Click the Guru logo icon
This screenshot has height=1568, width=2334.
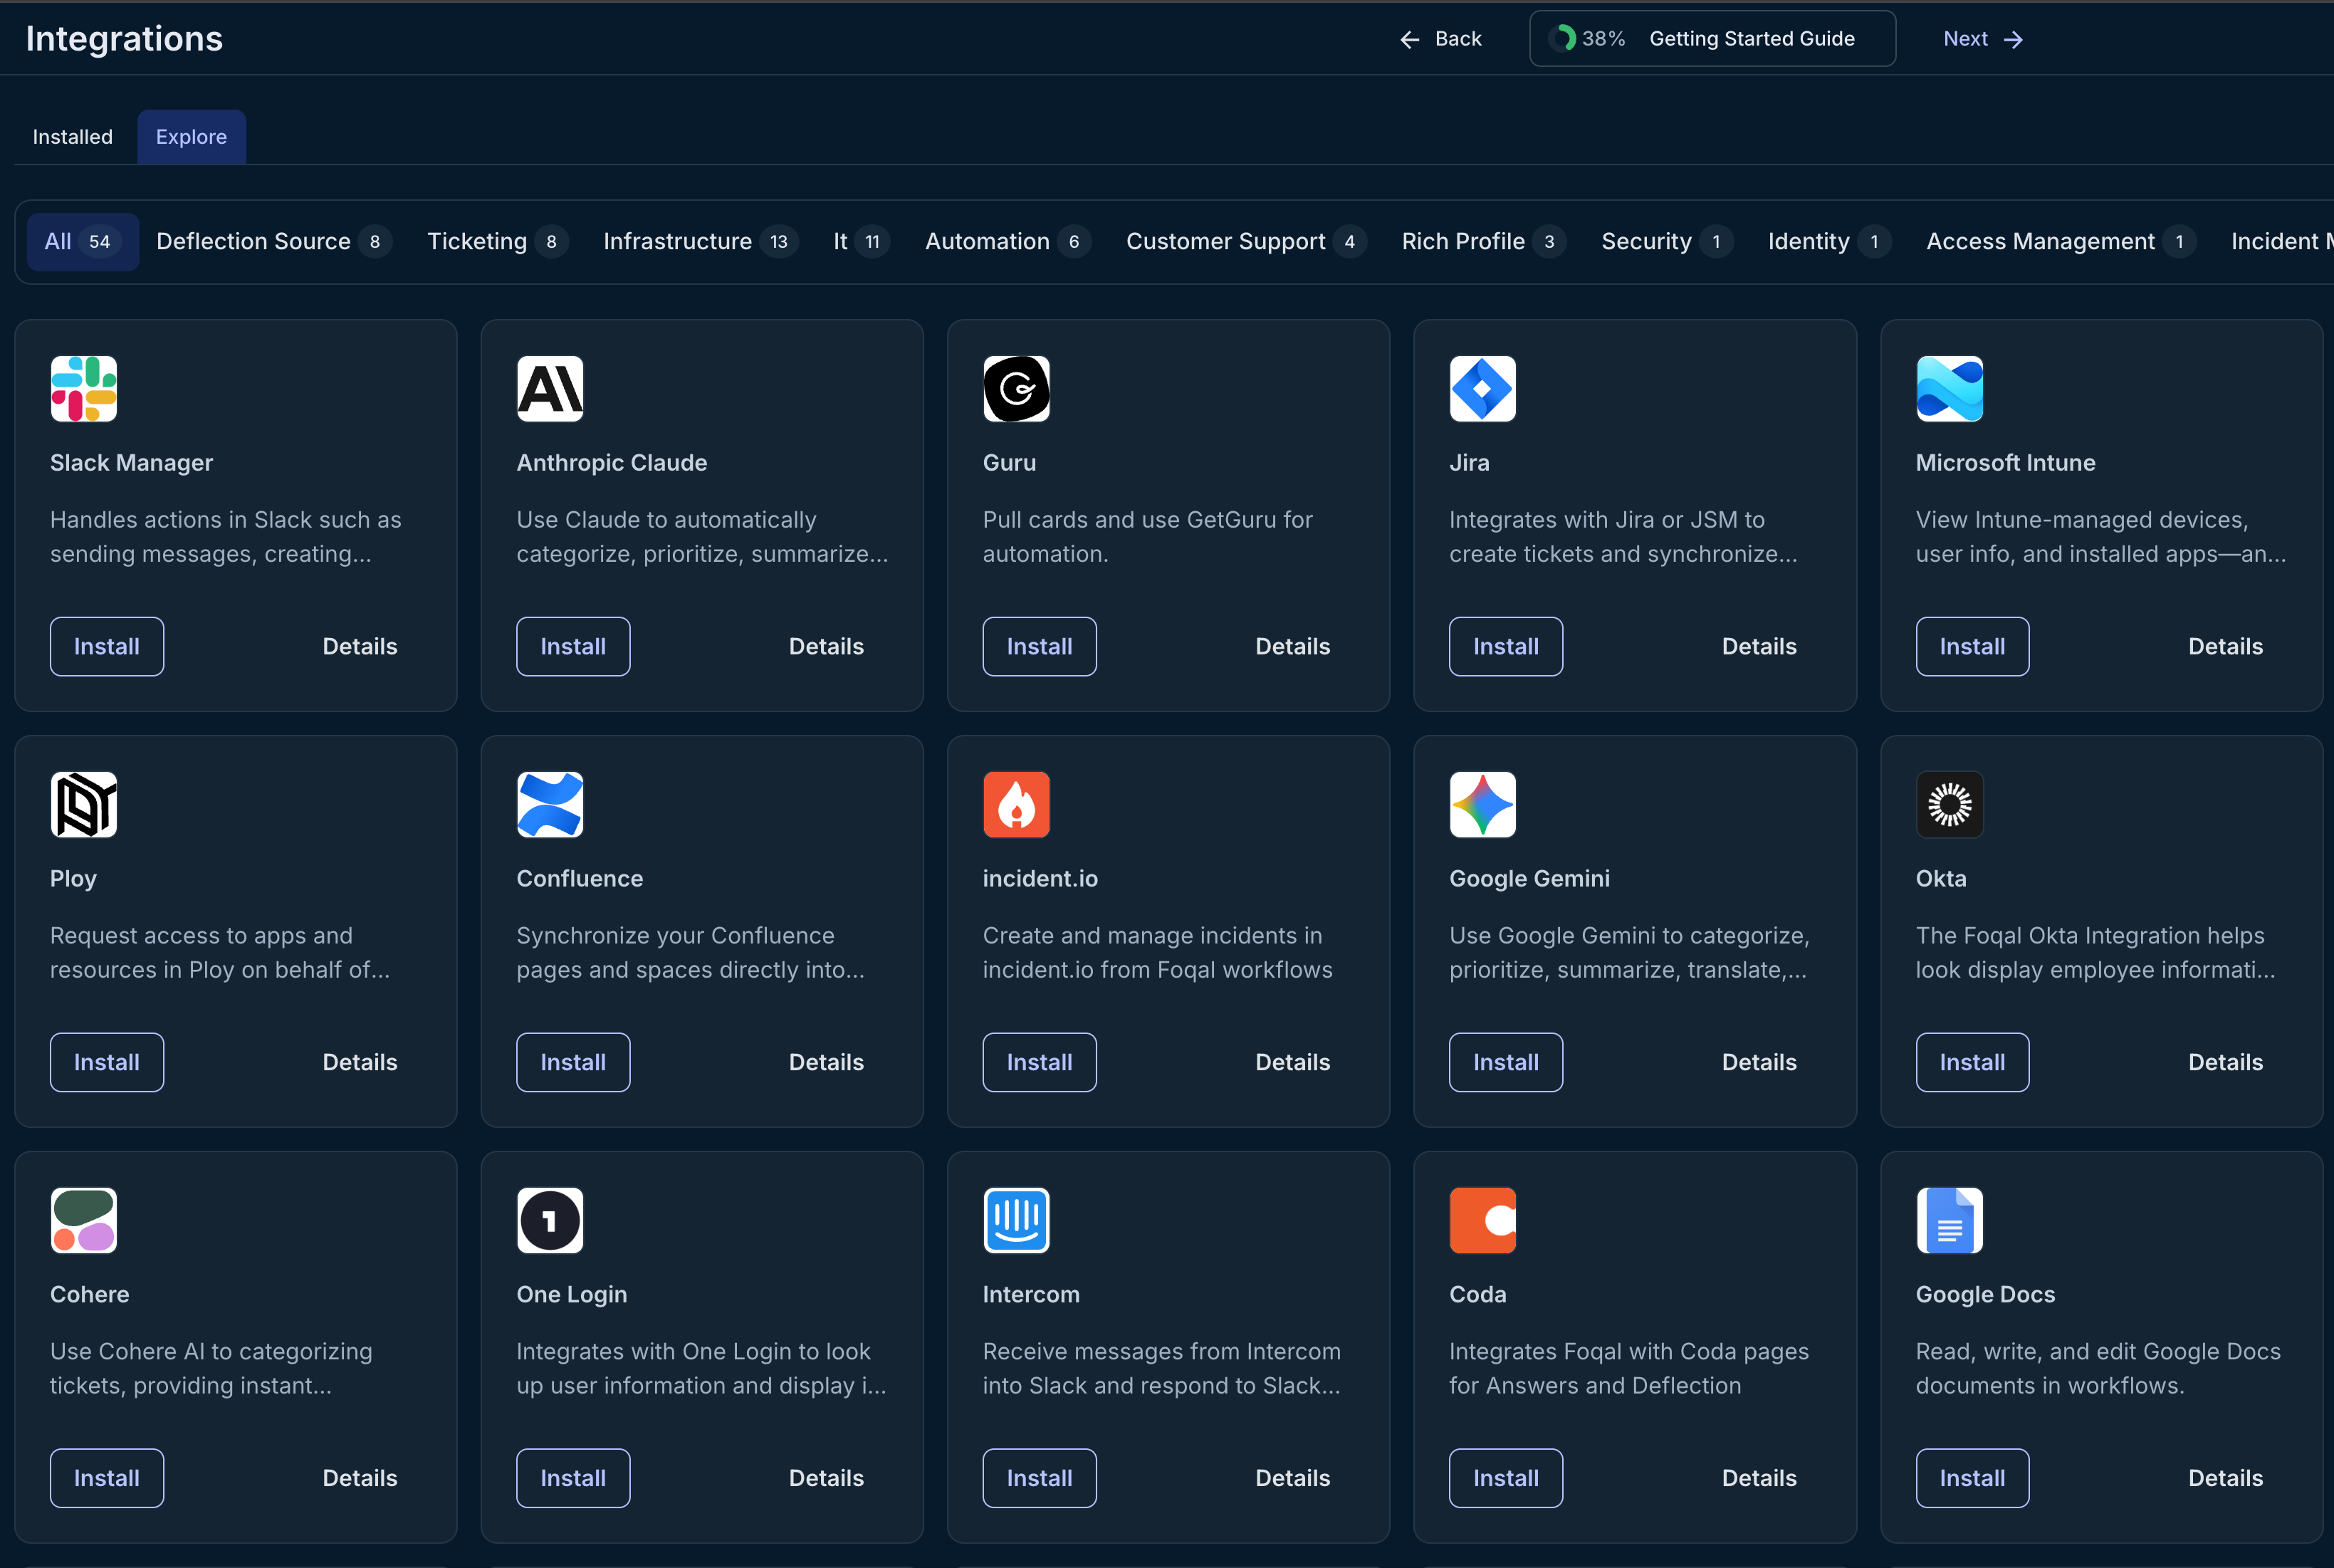coord(1016,389)
